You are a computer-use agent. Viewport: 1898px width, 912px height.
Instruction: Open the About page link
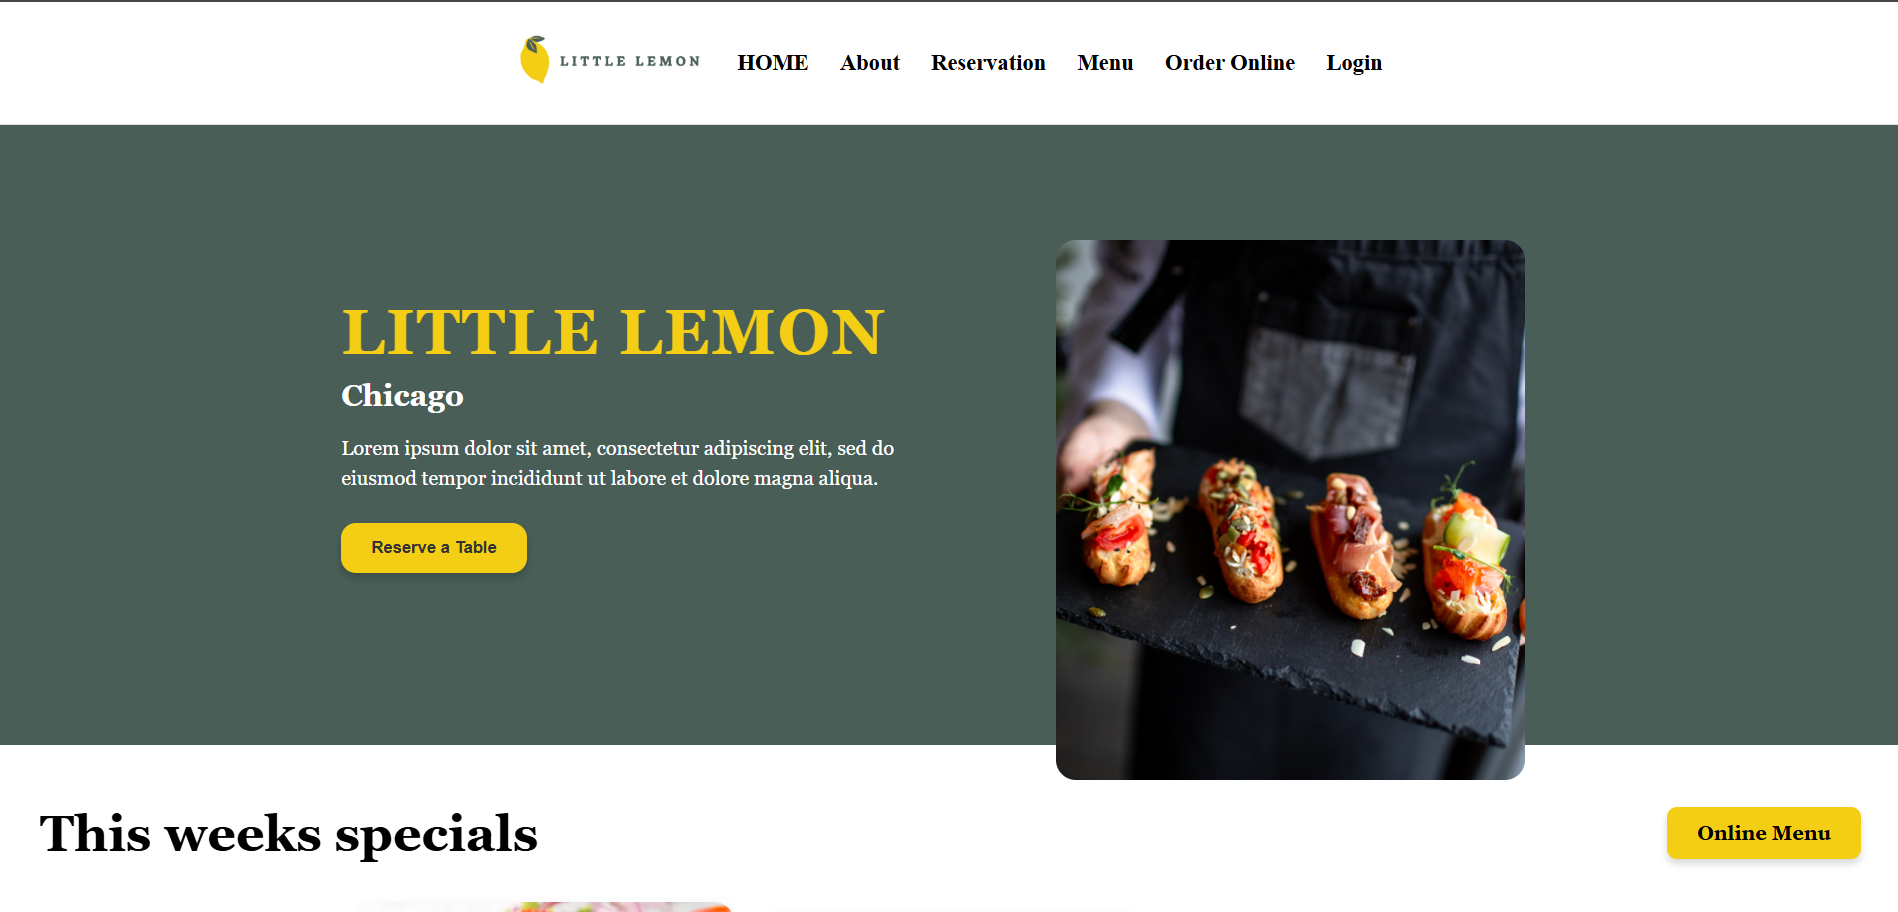(x=870, y=62)
